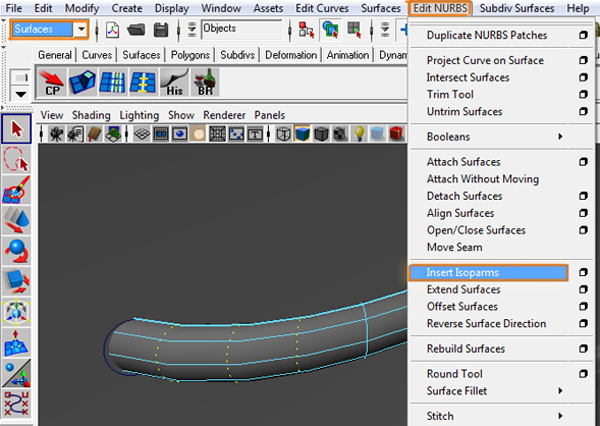Click Select by object type icon
The height and width of the screenshot is (426, 600).
pos(330,29)
